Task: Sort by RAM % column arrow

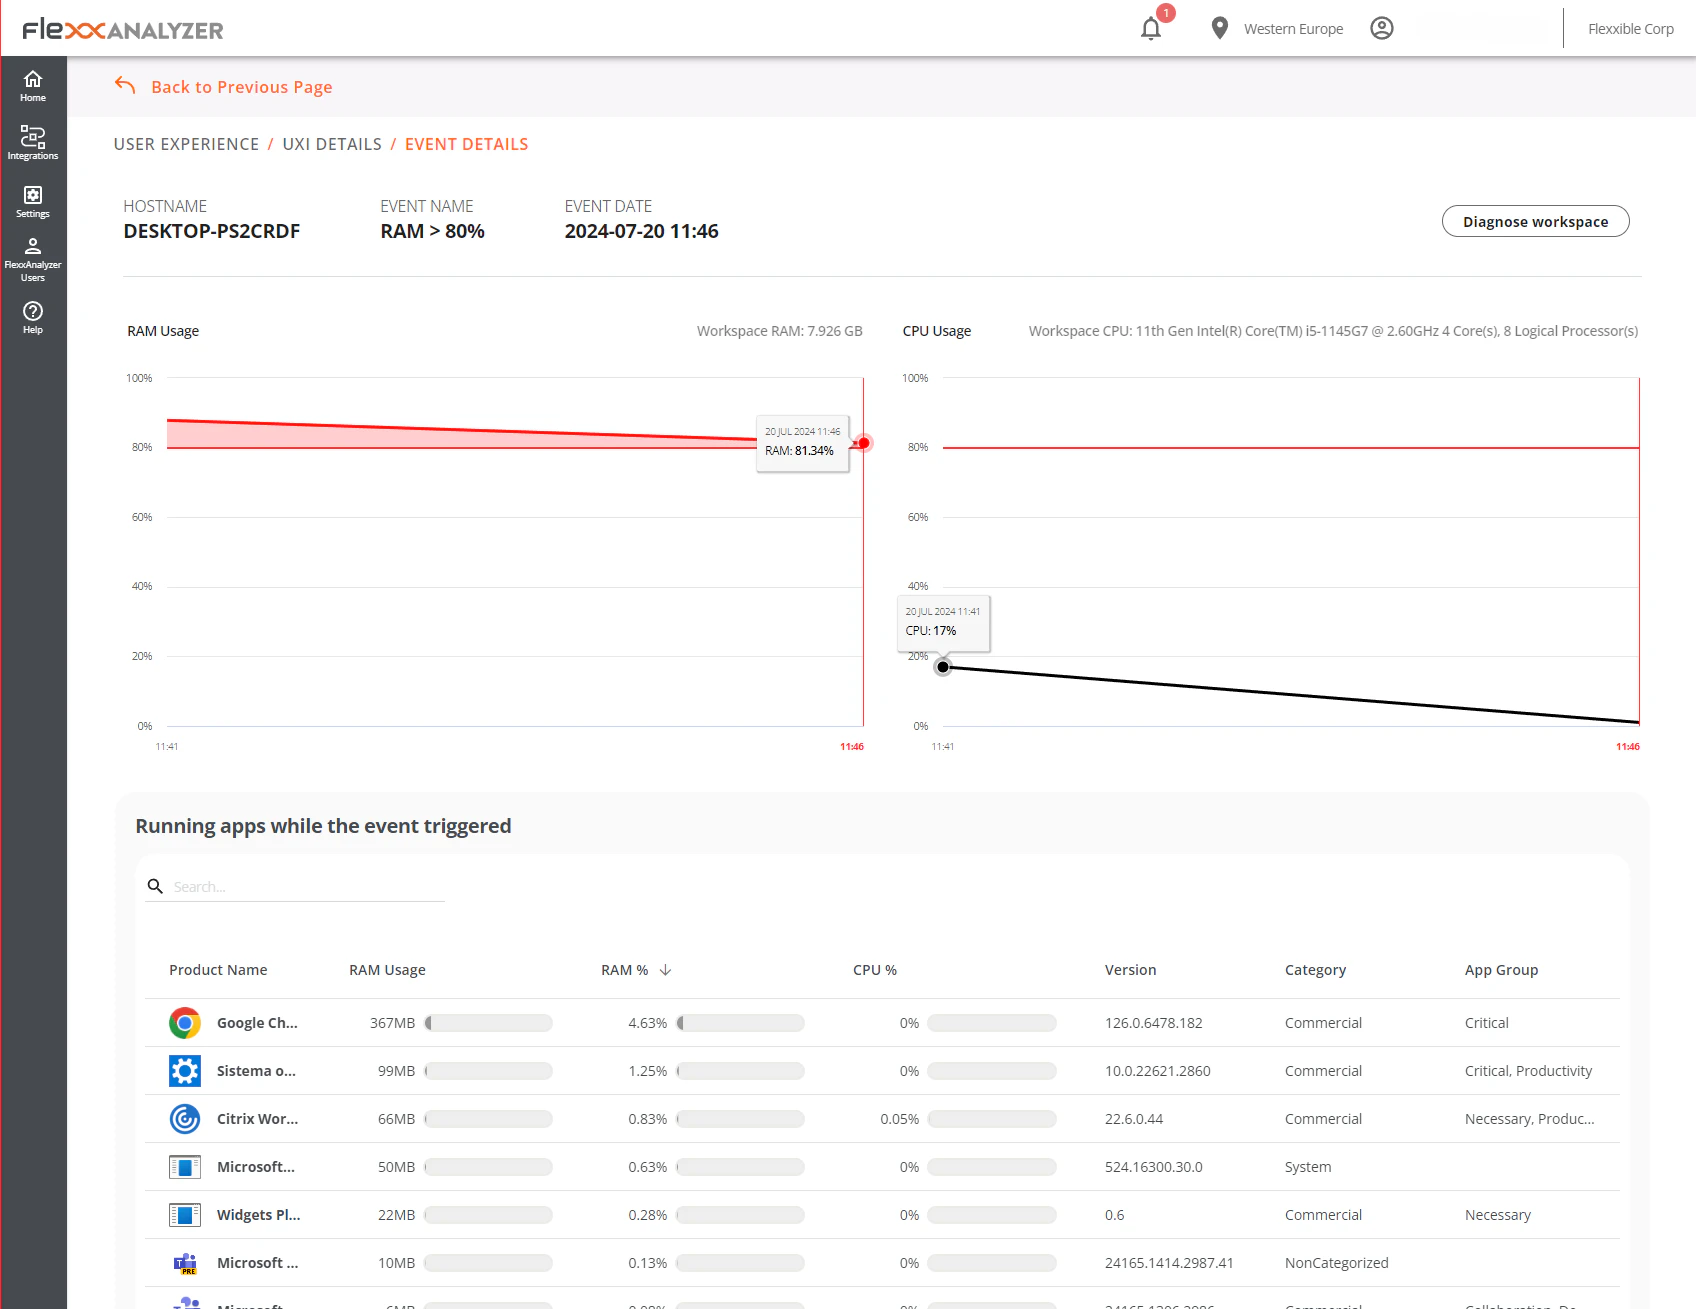Action: (x=665, y=970)
